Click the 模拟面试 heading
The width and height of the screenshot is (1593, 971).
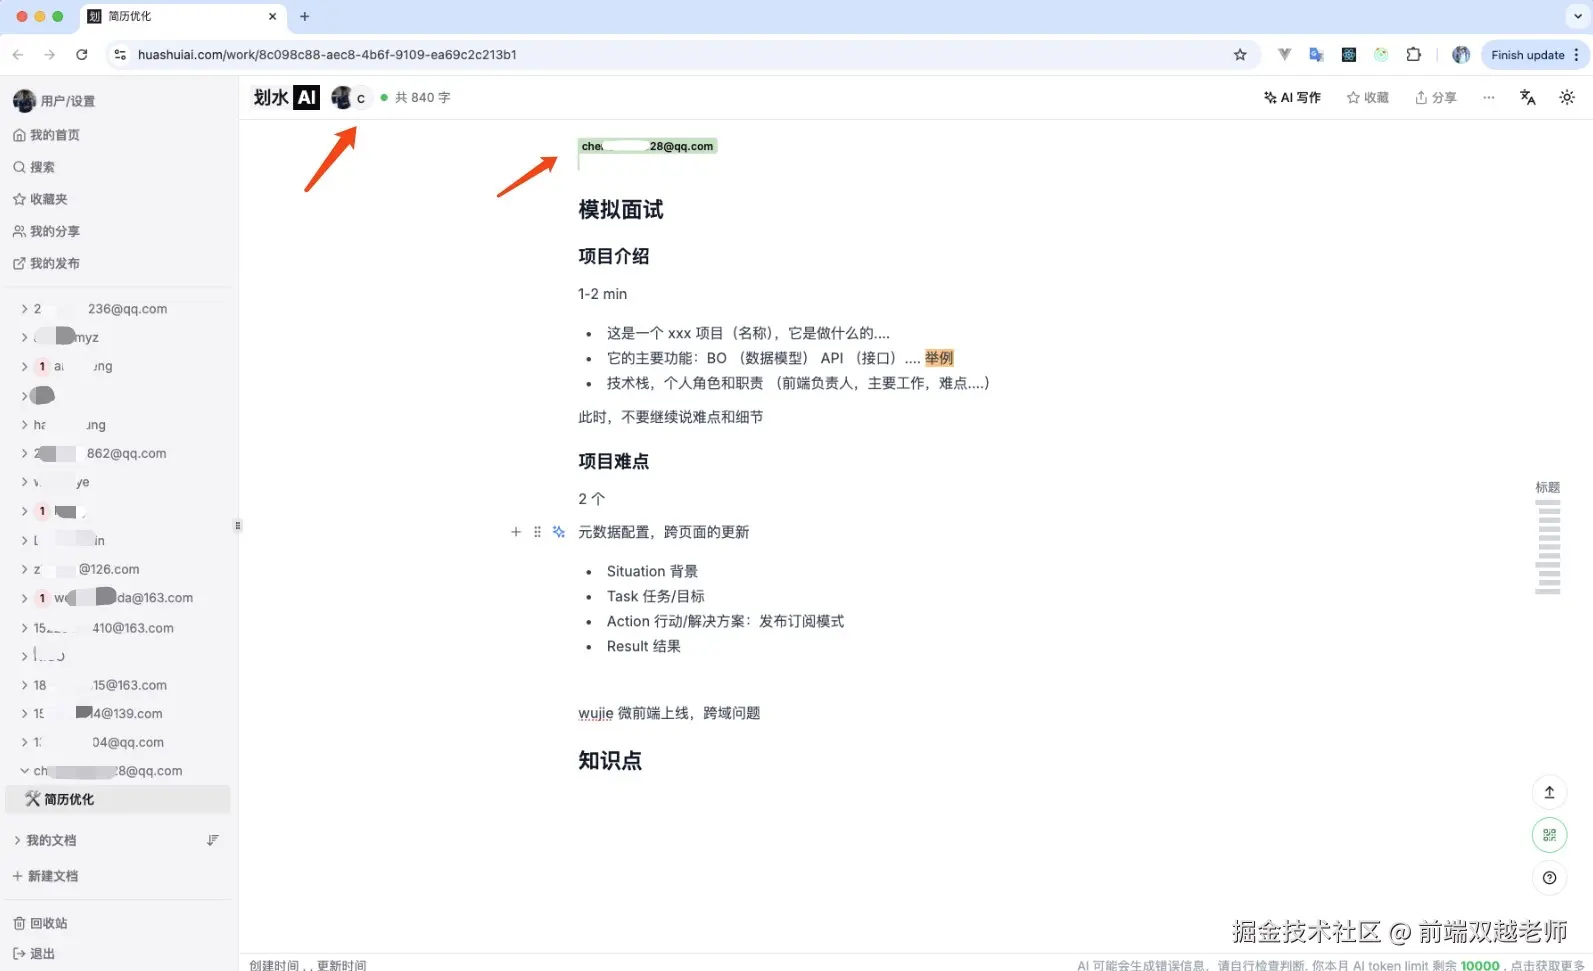pos(621,209)
